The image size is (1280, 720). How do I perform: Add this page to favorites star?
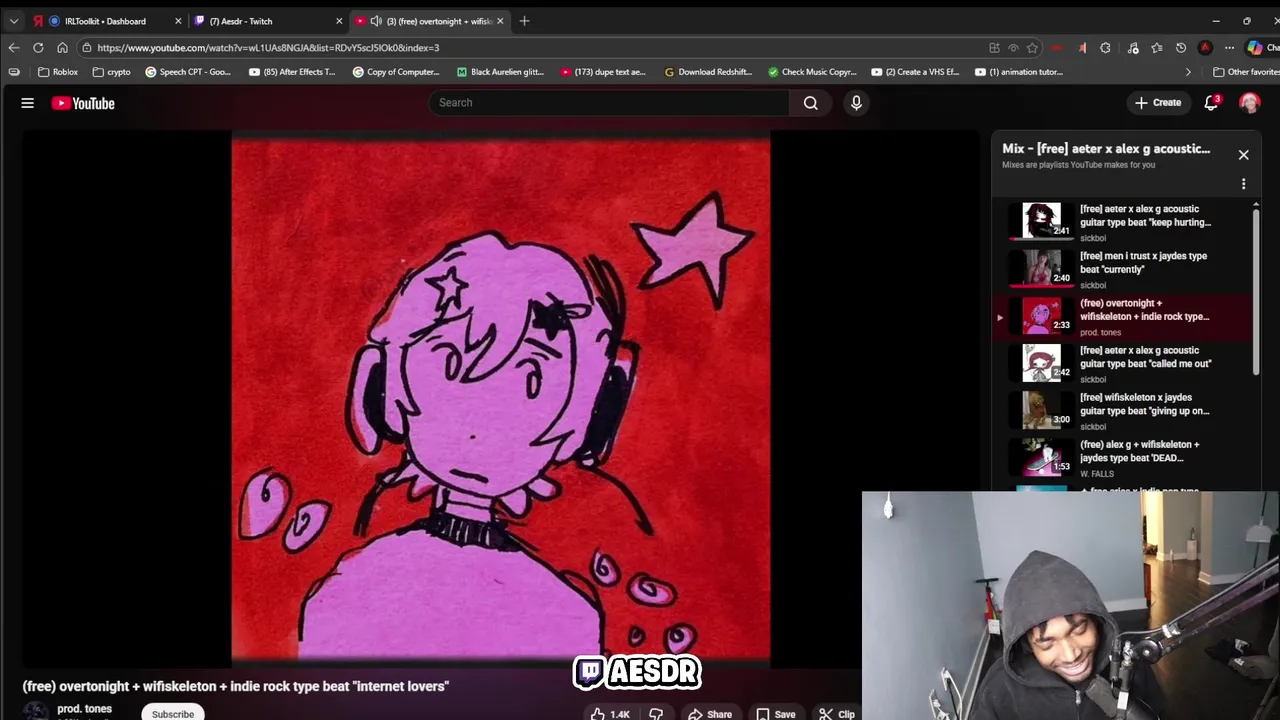pyautogui.click(x=1032, y=47)
